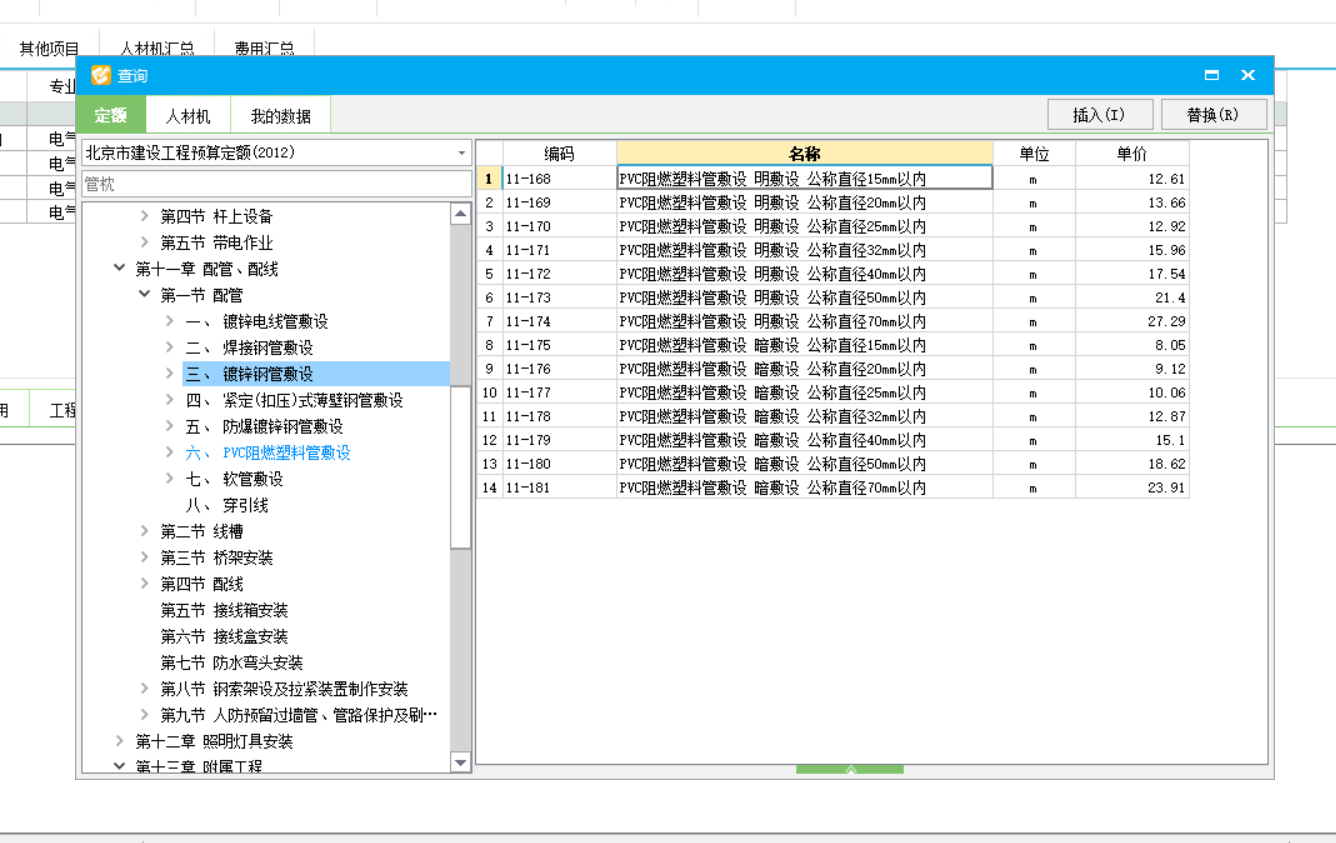1336x843 pixels.
Task: Select code cell 11-170
Action: (x=560, y=226)
